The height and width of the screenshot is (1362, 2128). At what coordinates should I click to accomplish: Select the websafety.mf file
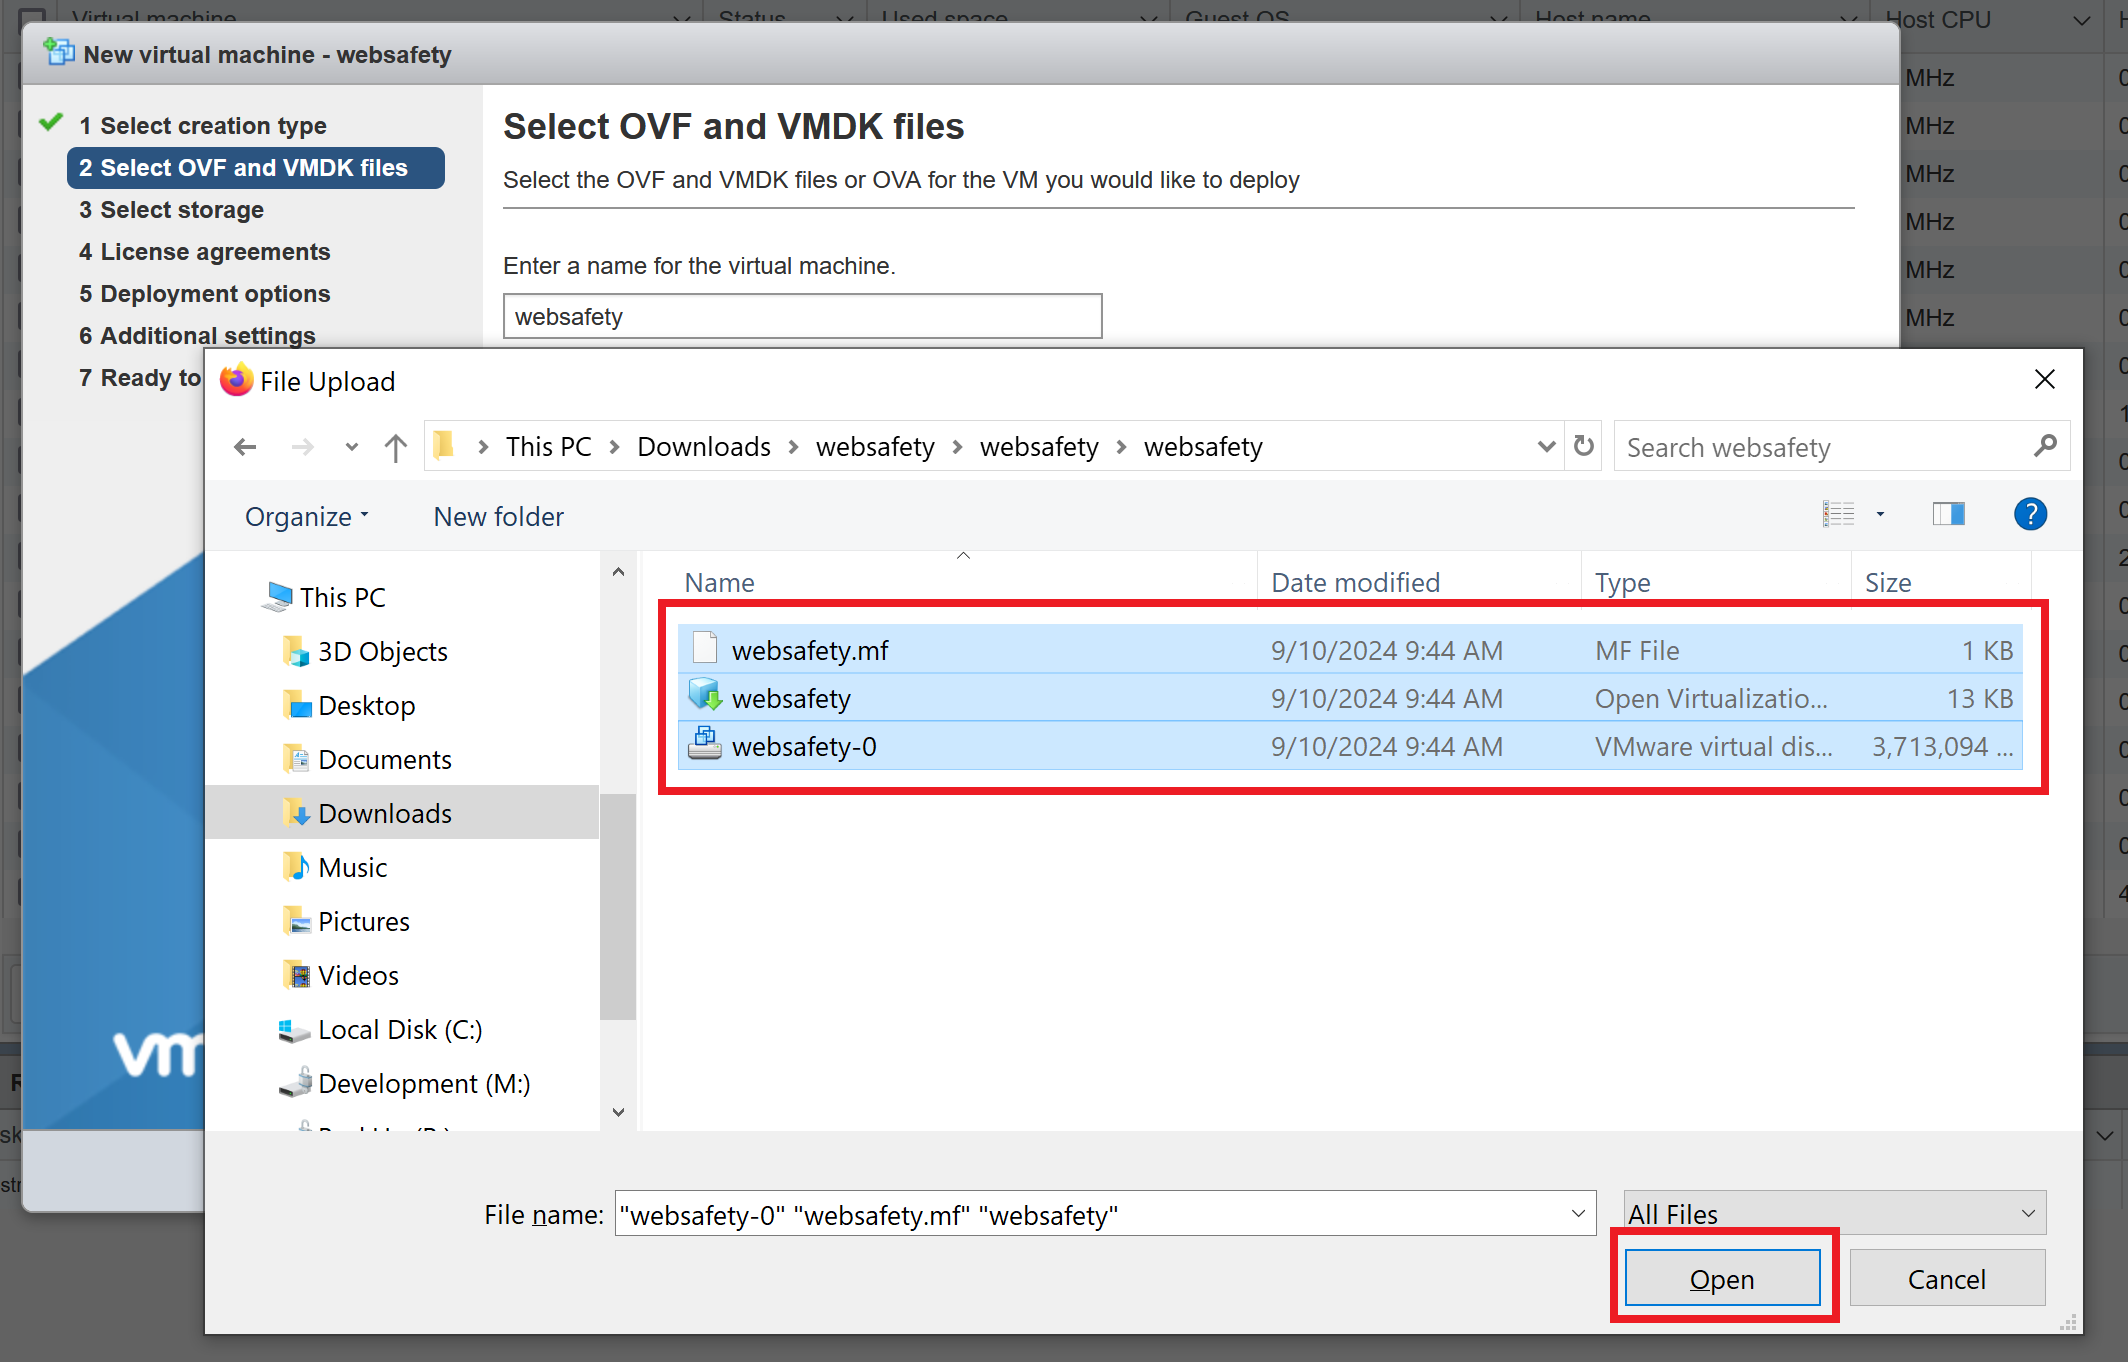(x=1350, y=650)
